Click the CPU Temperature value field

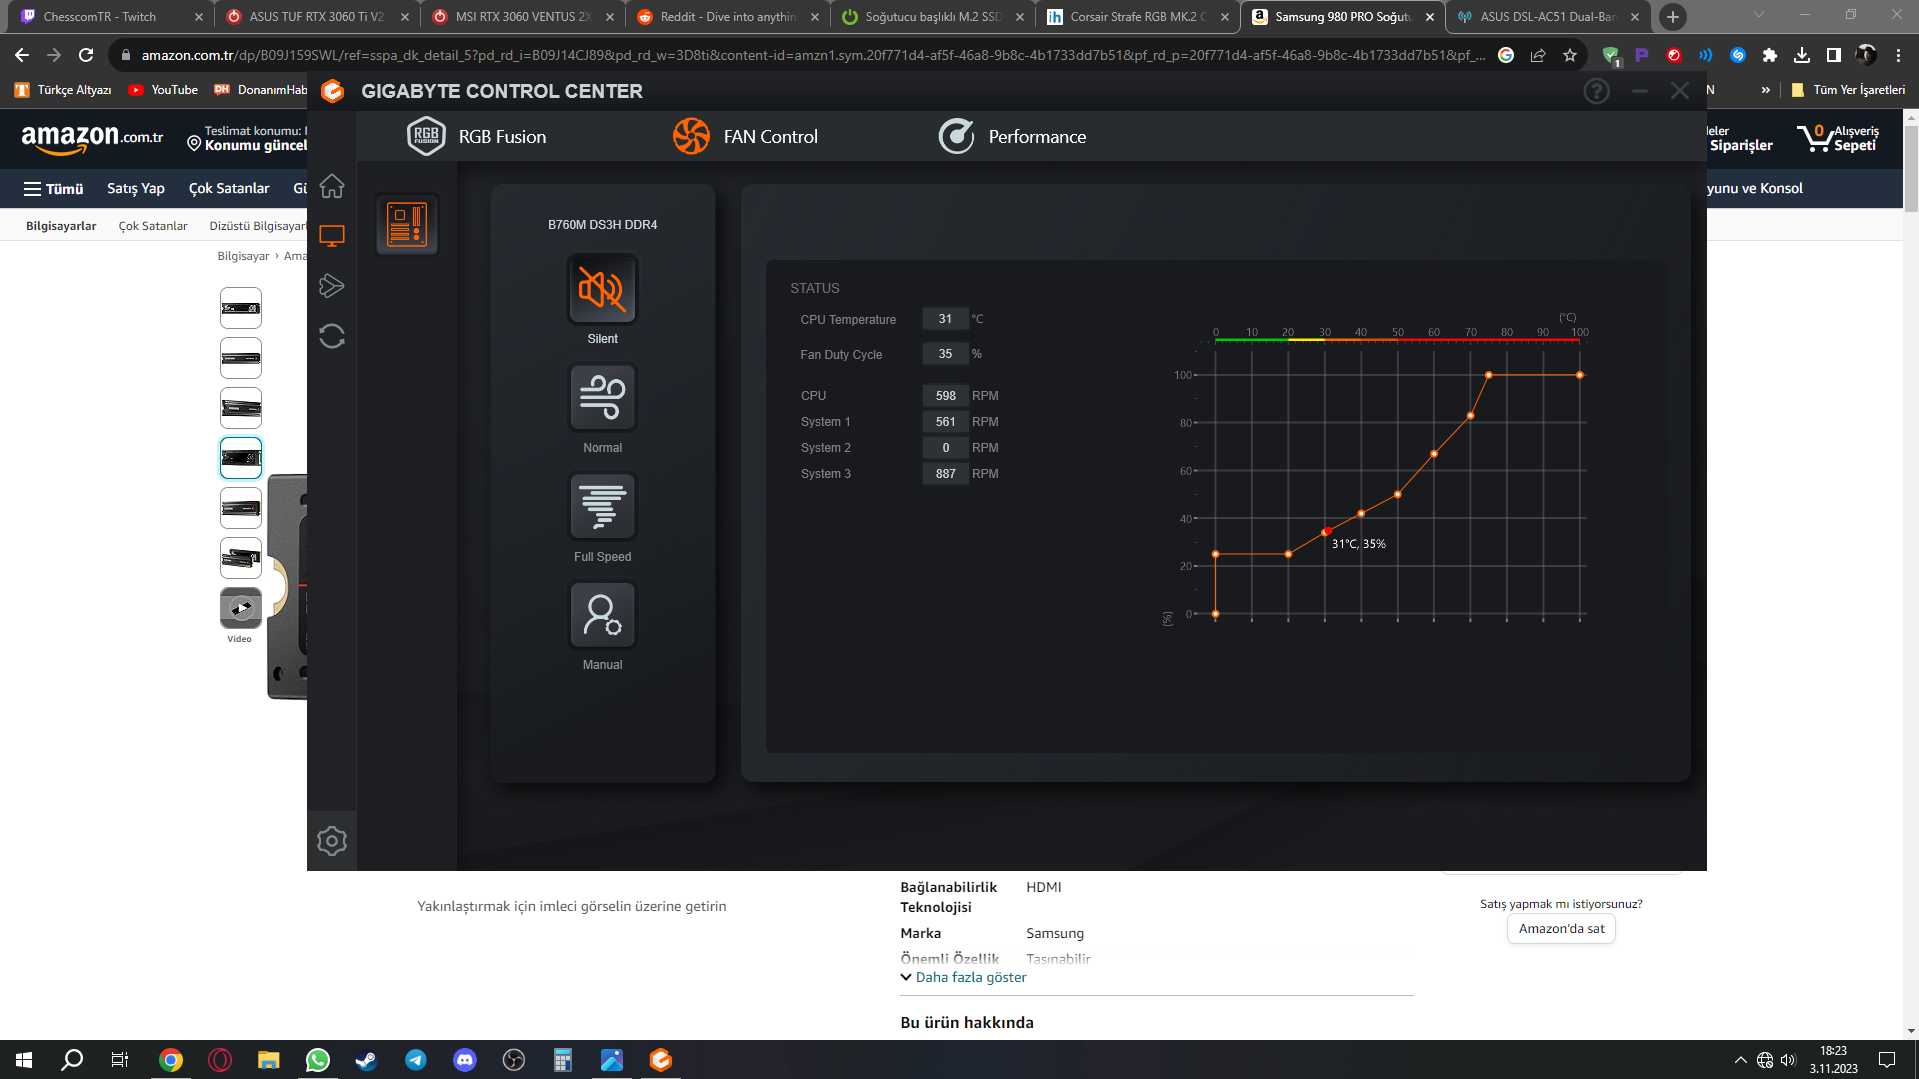(945, 319)
